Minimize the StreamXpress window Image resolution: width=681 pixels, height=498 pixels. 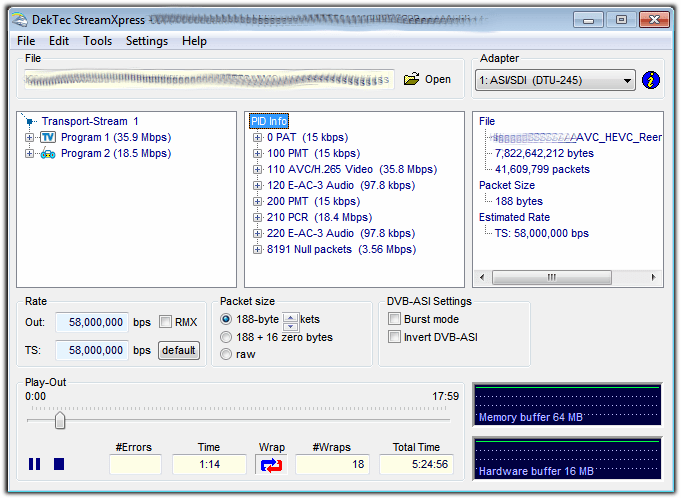tap(588, 20)
